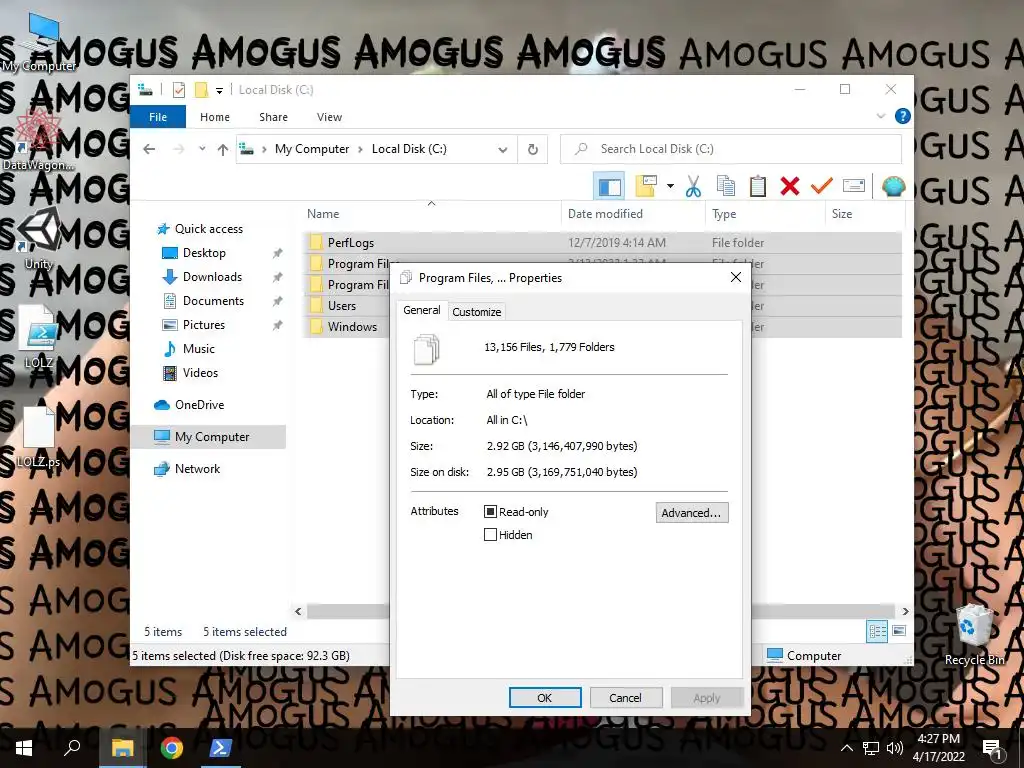Click the envelope email toolbar icon

[x=854, y=186]
